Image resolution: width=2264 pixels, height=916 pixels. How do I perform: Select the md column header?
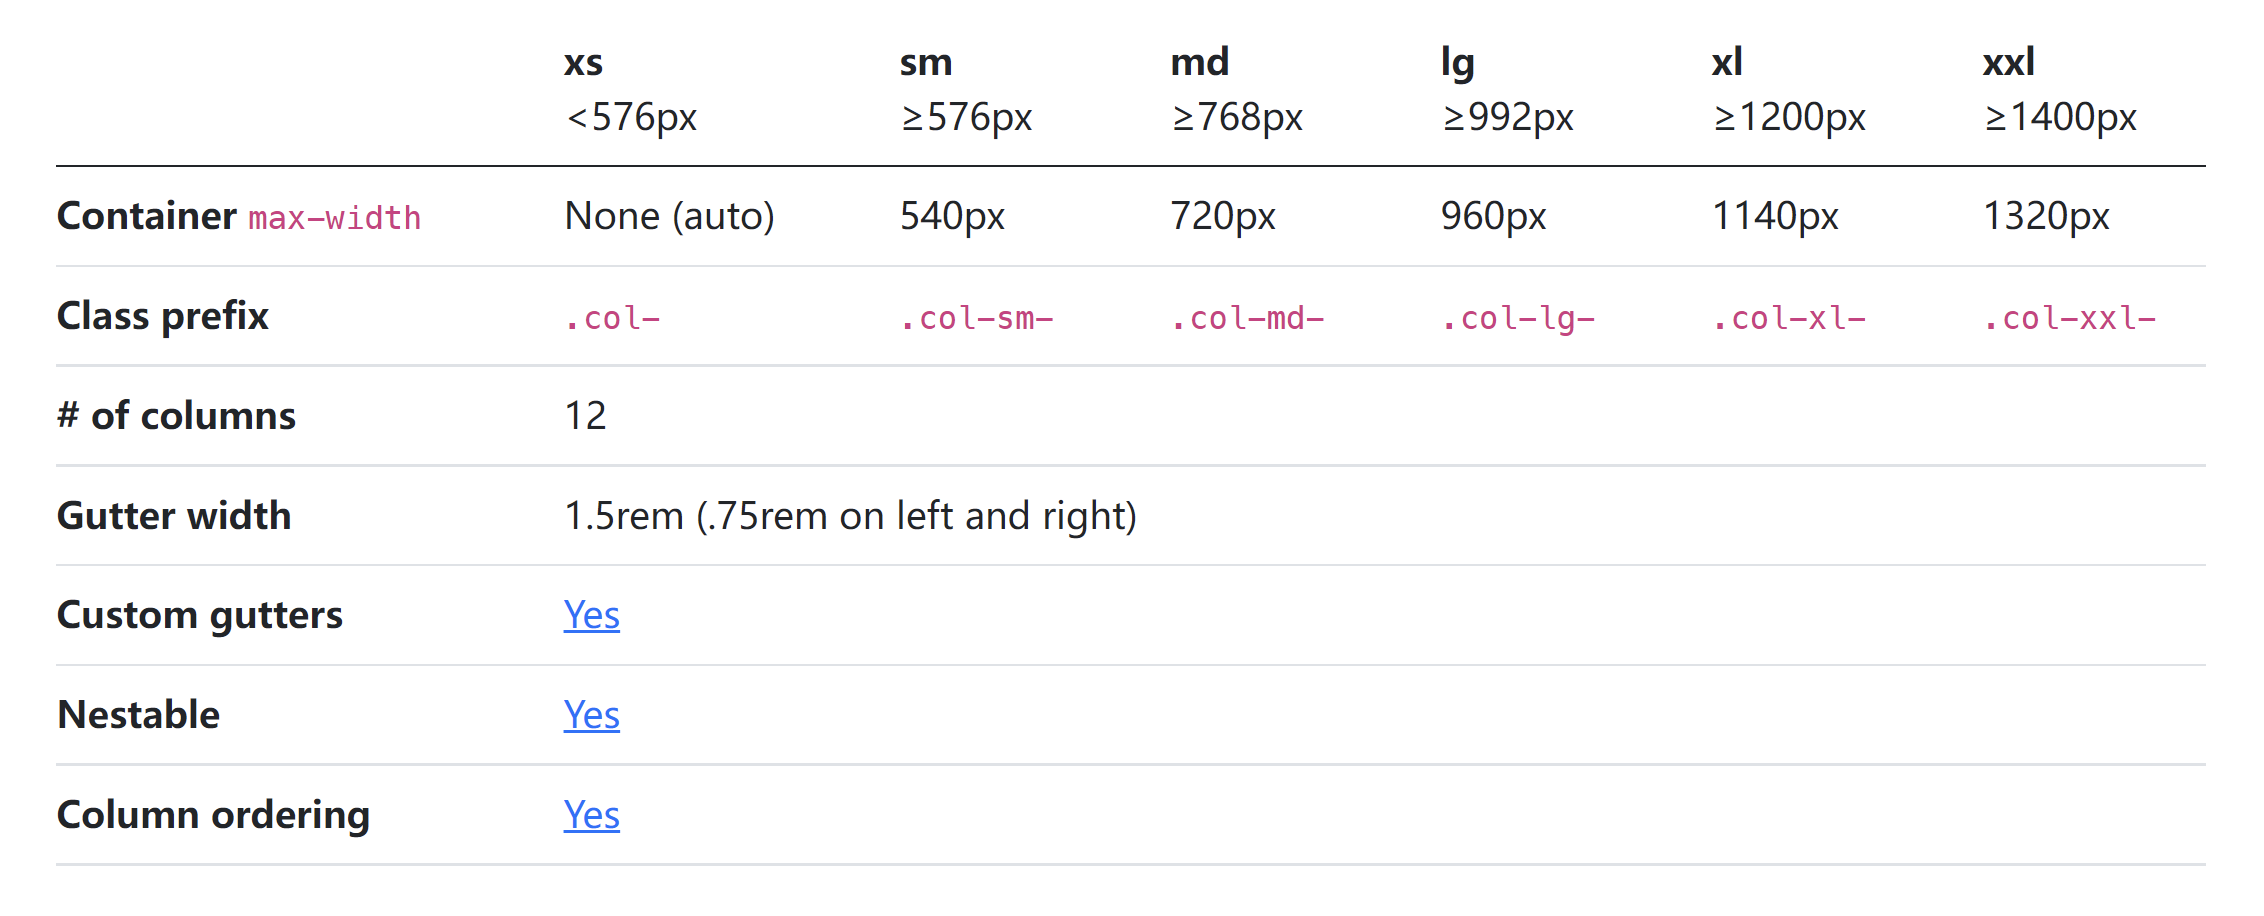click(1199, 63)
